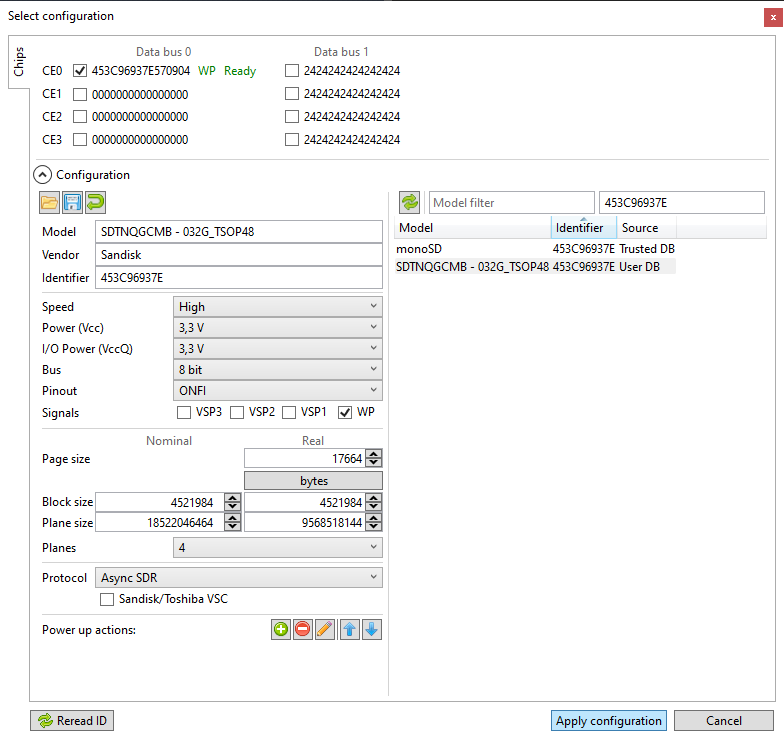Click the open configuration folder icon

pos(49,203)
